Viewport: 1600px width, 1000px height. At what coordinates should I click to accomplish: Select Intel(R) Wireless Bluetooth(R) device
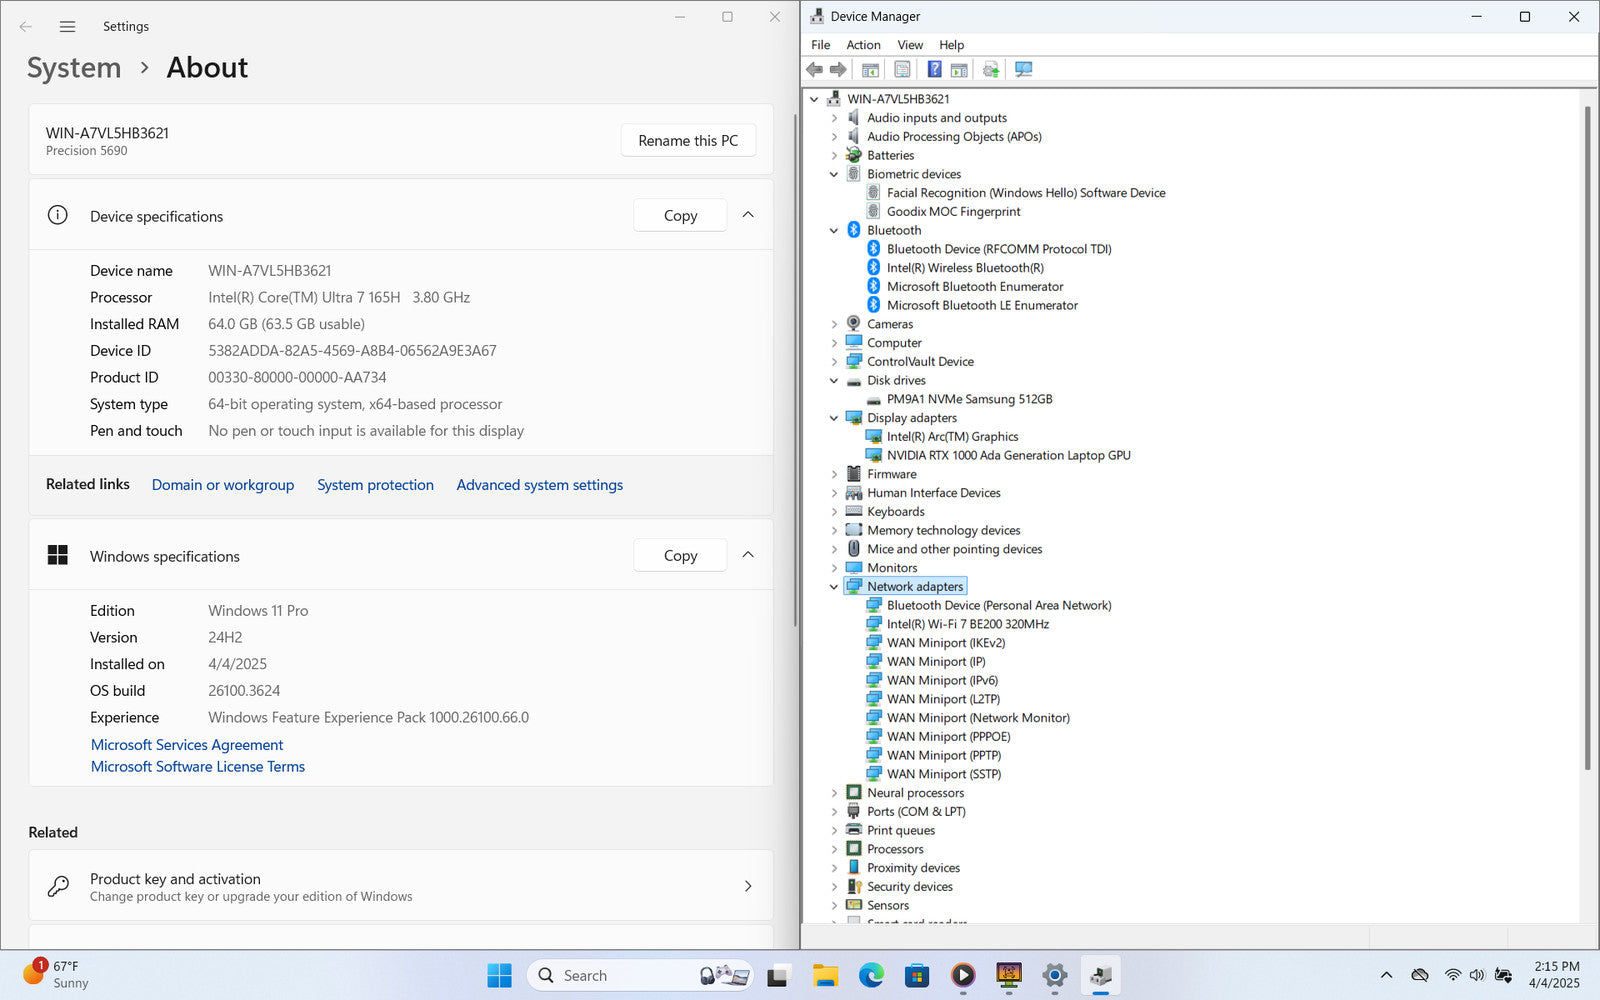(965, 268)
